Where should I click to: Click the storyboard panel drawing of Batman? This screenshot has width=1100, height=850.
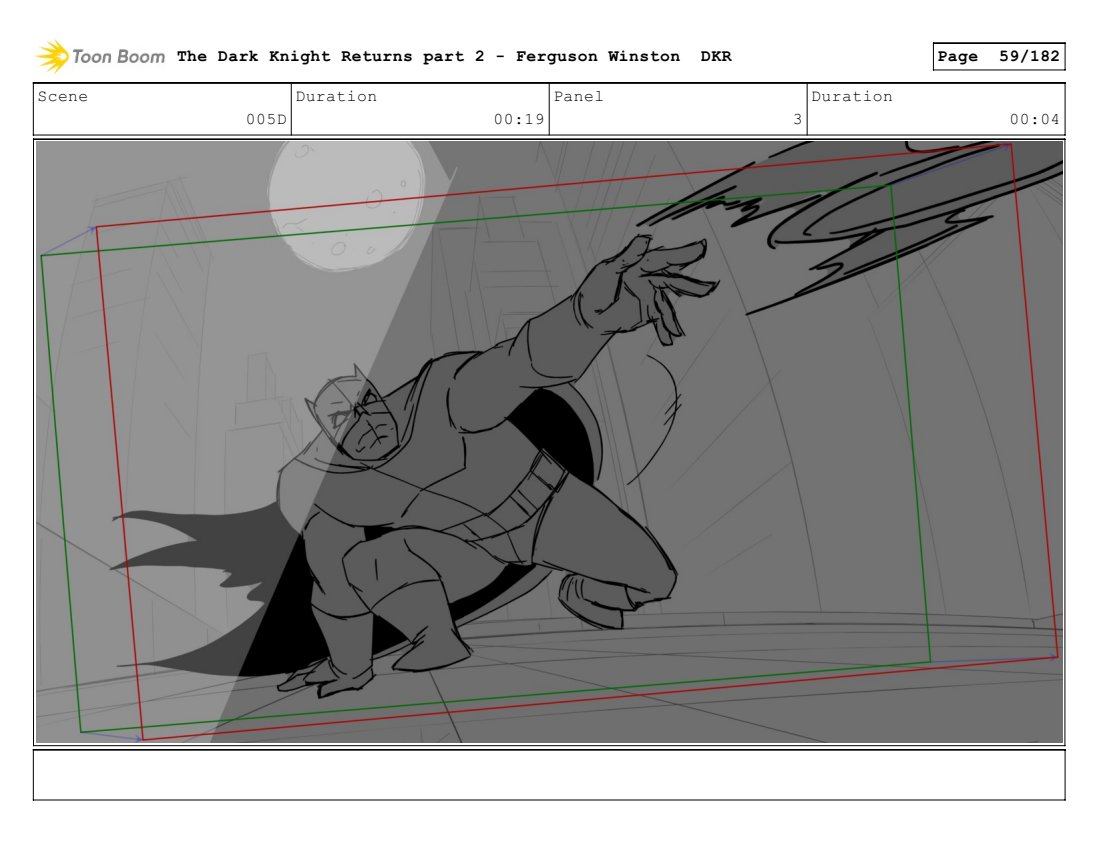click(549, 442)
